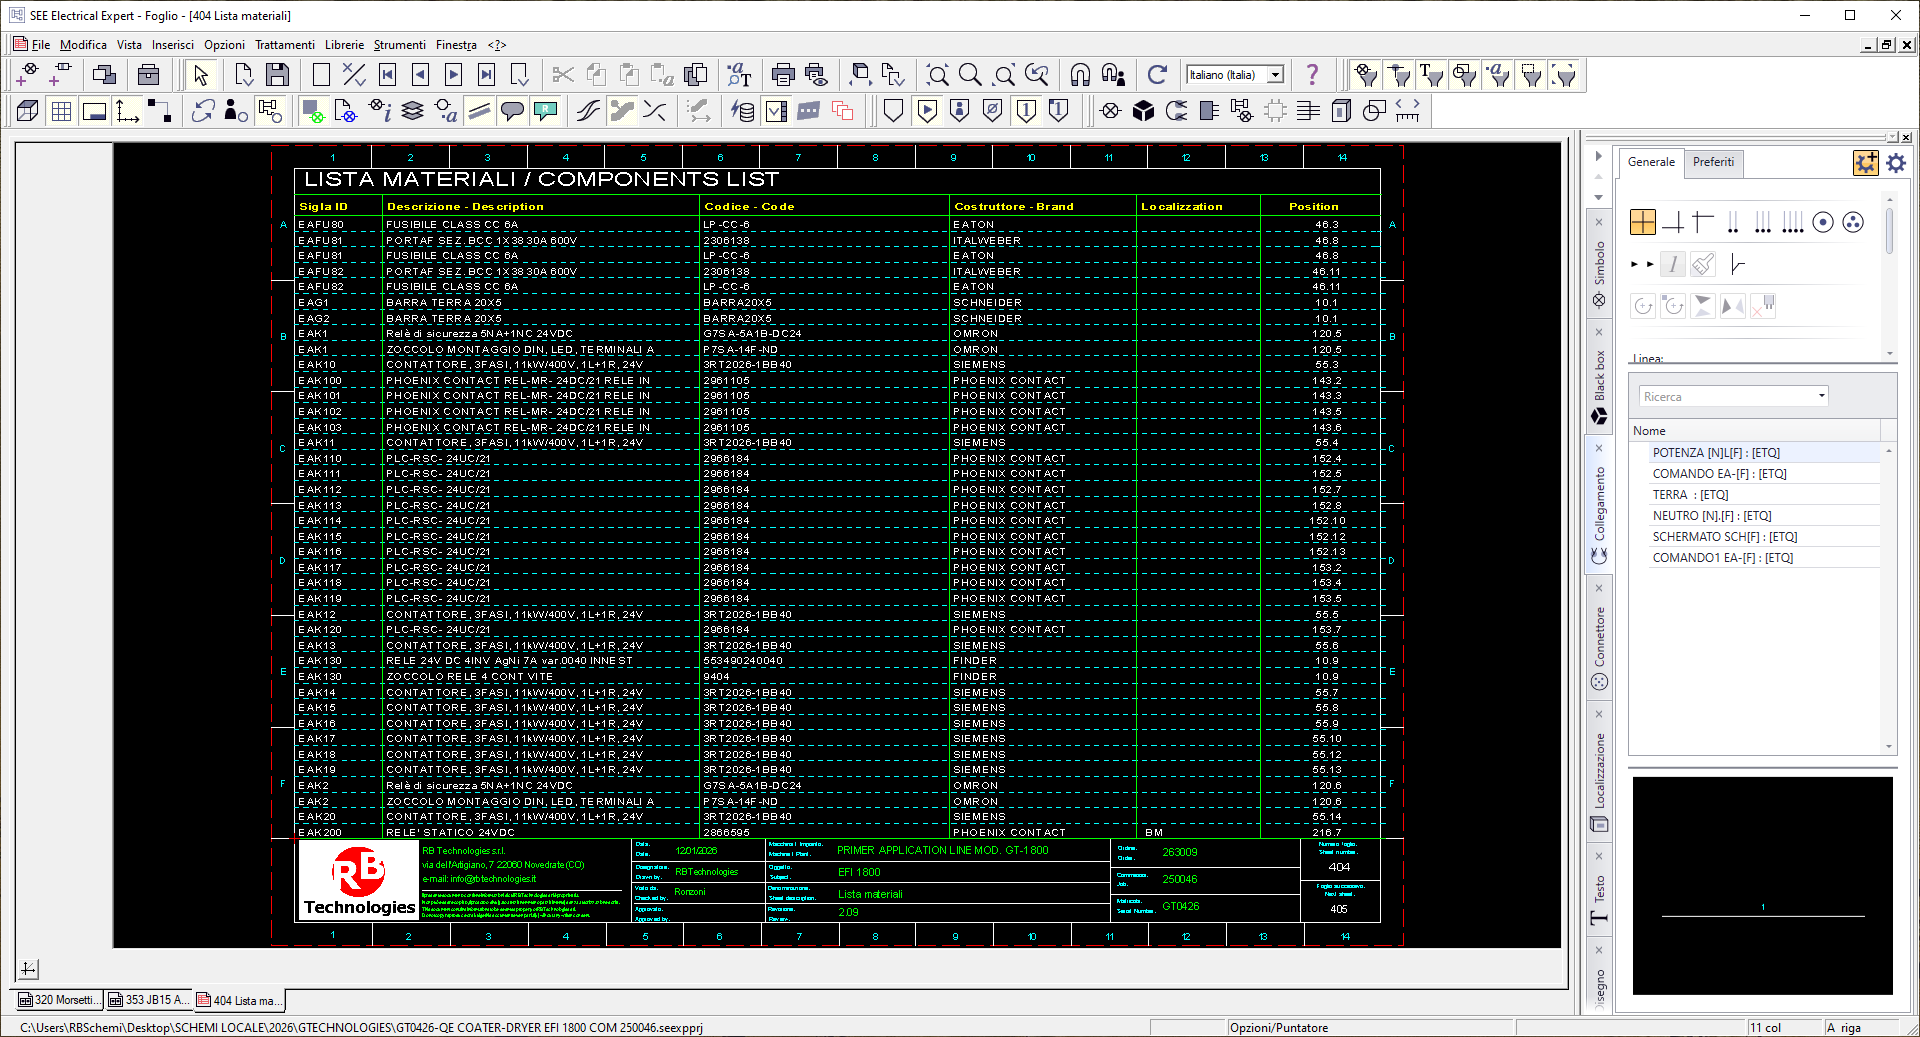Toggle the play-arrow shield button
Image resolution: width=1920 pixels, height=1037 pixels.
927,111
